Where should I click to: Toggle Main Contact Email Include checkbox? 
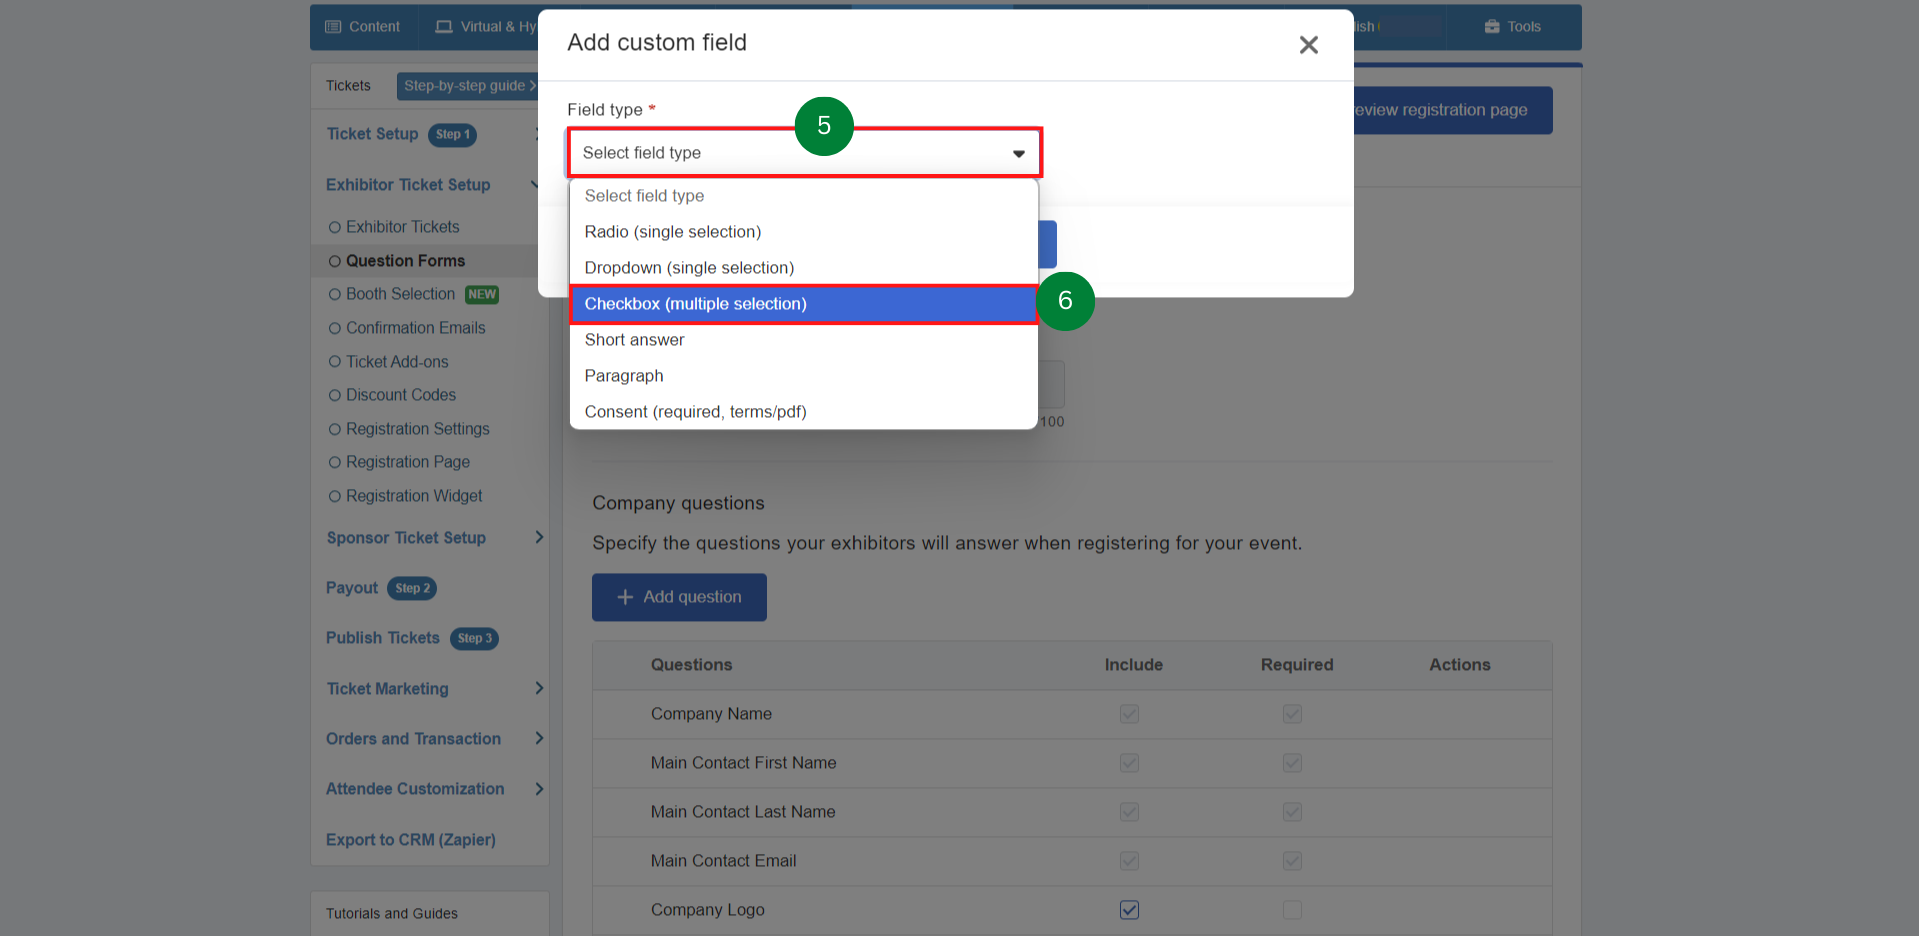tap(1130, 861)
